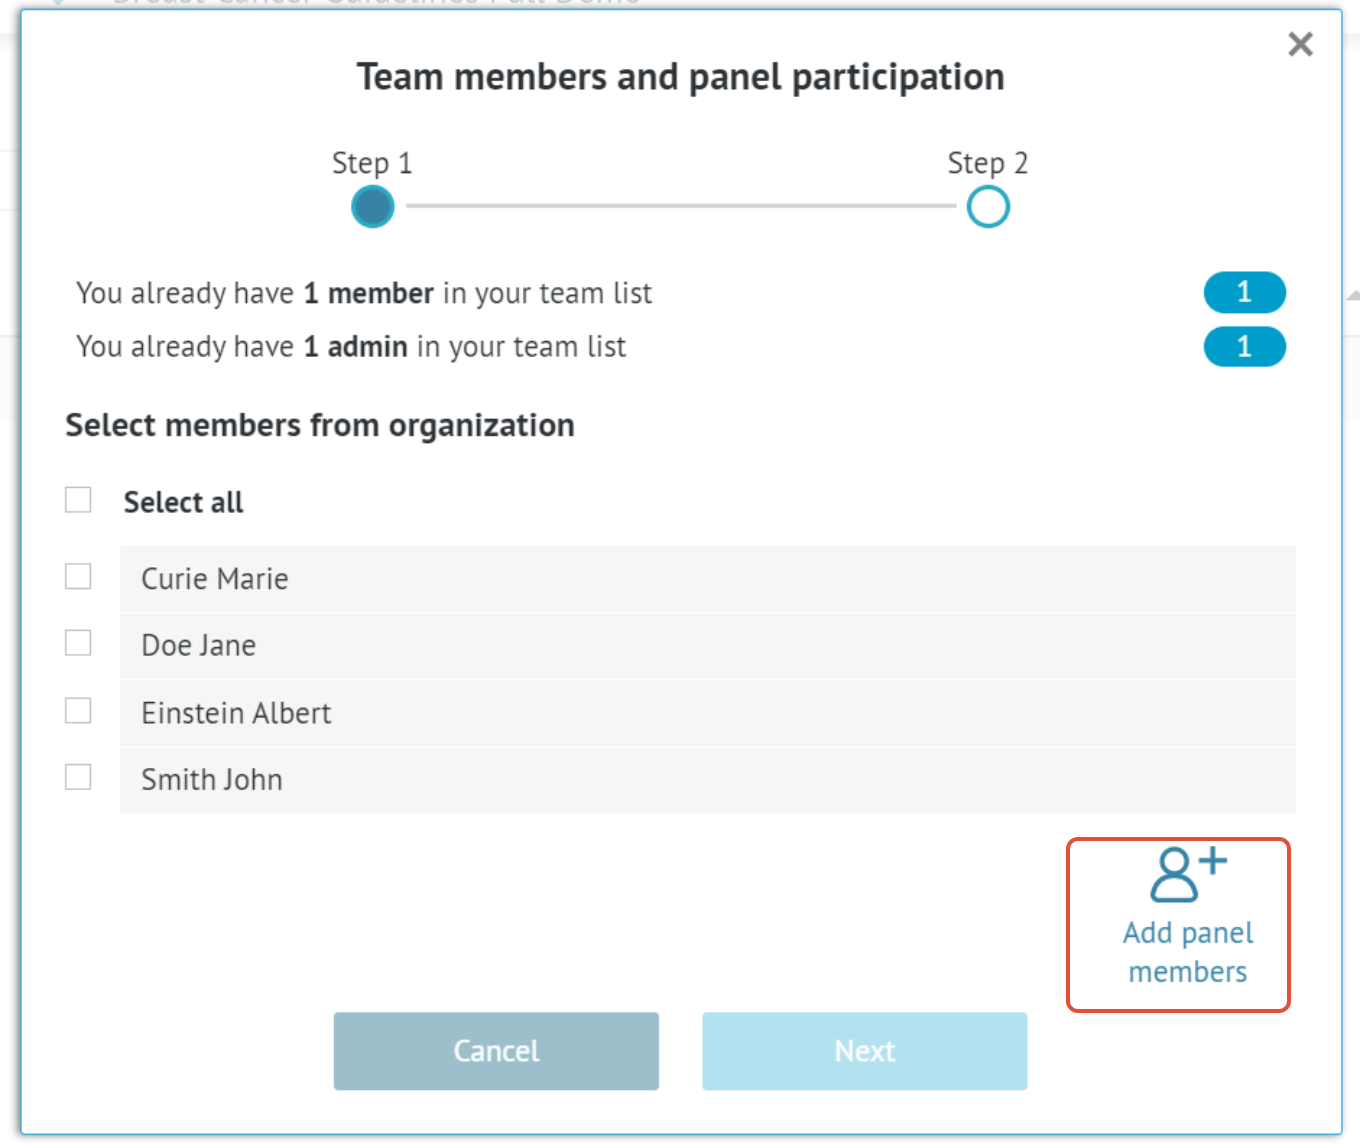Click the member count badge showing 1
Image resolution: width=1360 pixels, height=1148 pixels.
(x=1244, y=292)
